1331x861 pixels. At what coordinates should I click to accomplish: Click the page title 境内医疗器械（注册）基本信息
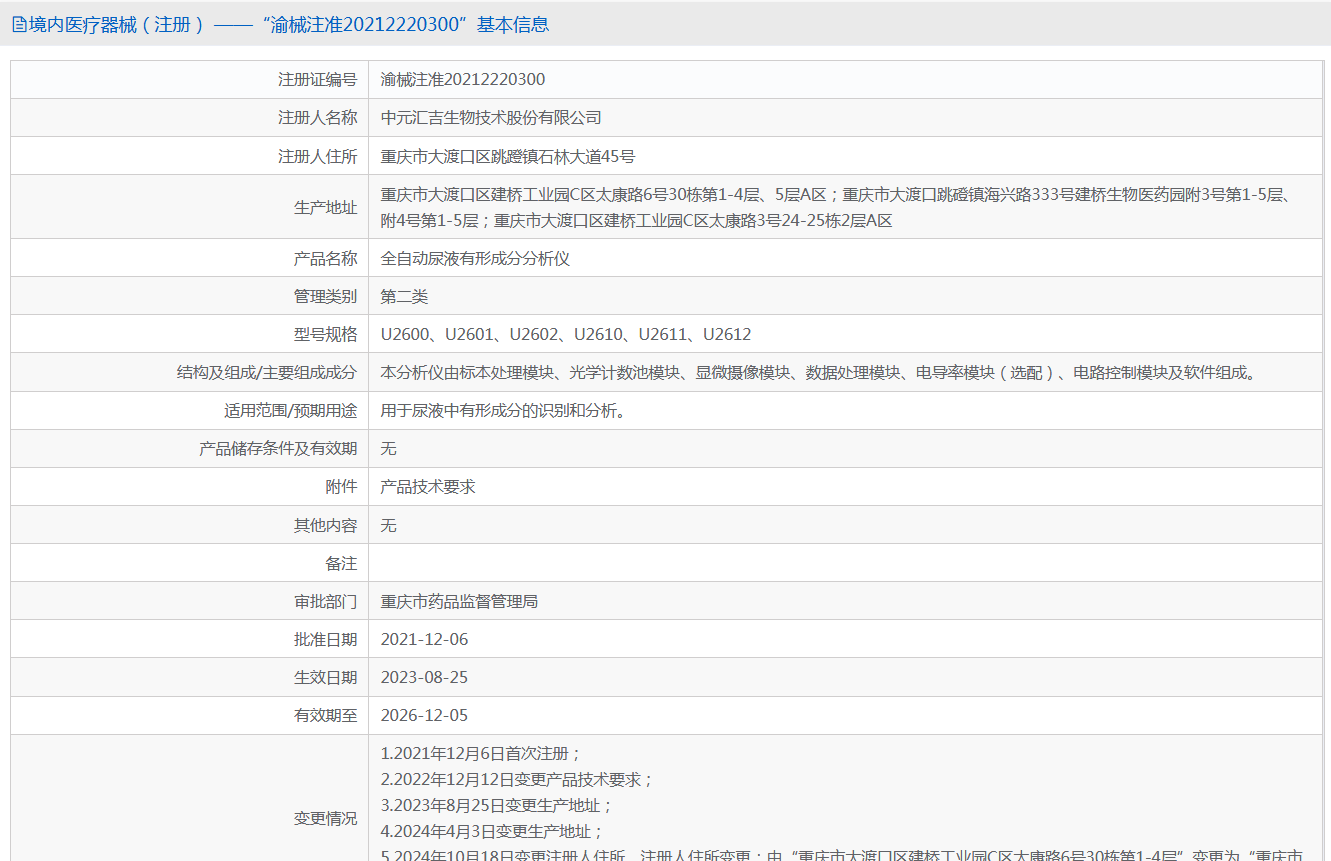[x=289, y=25]
